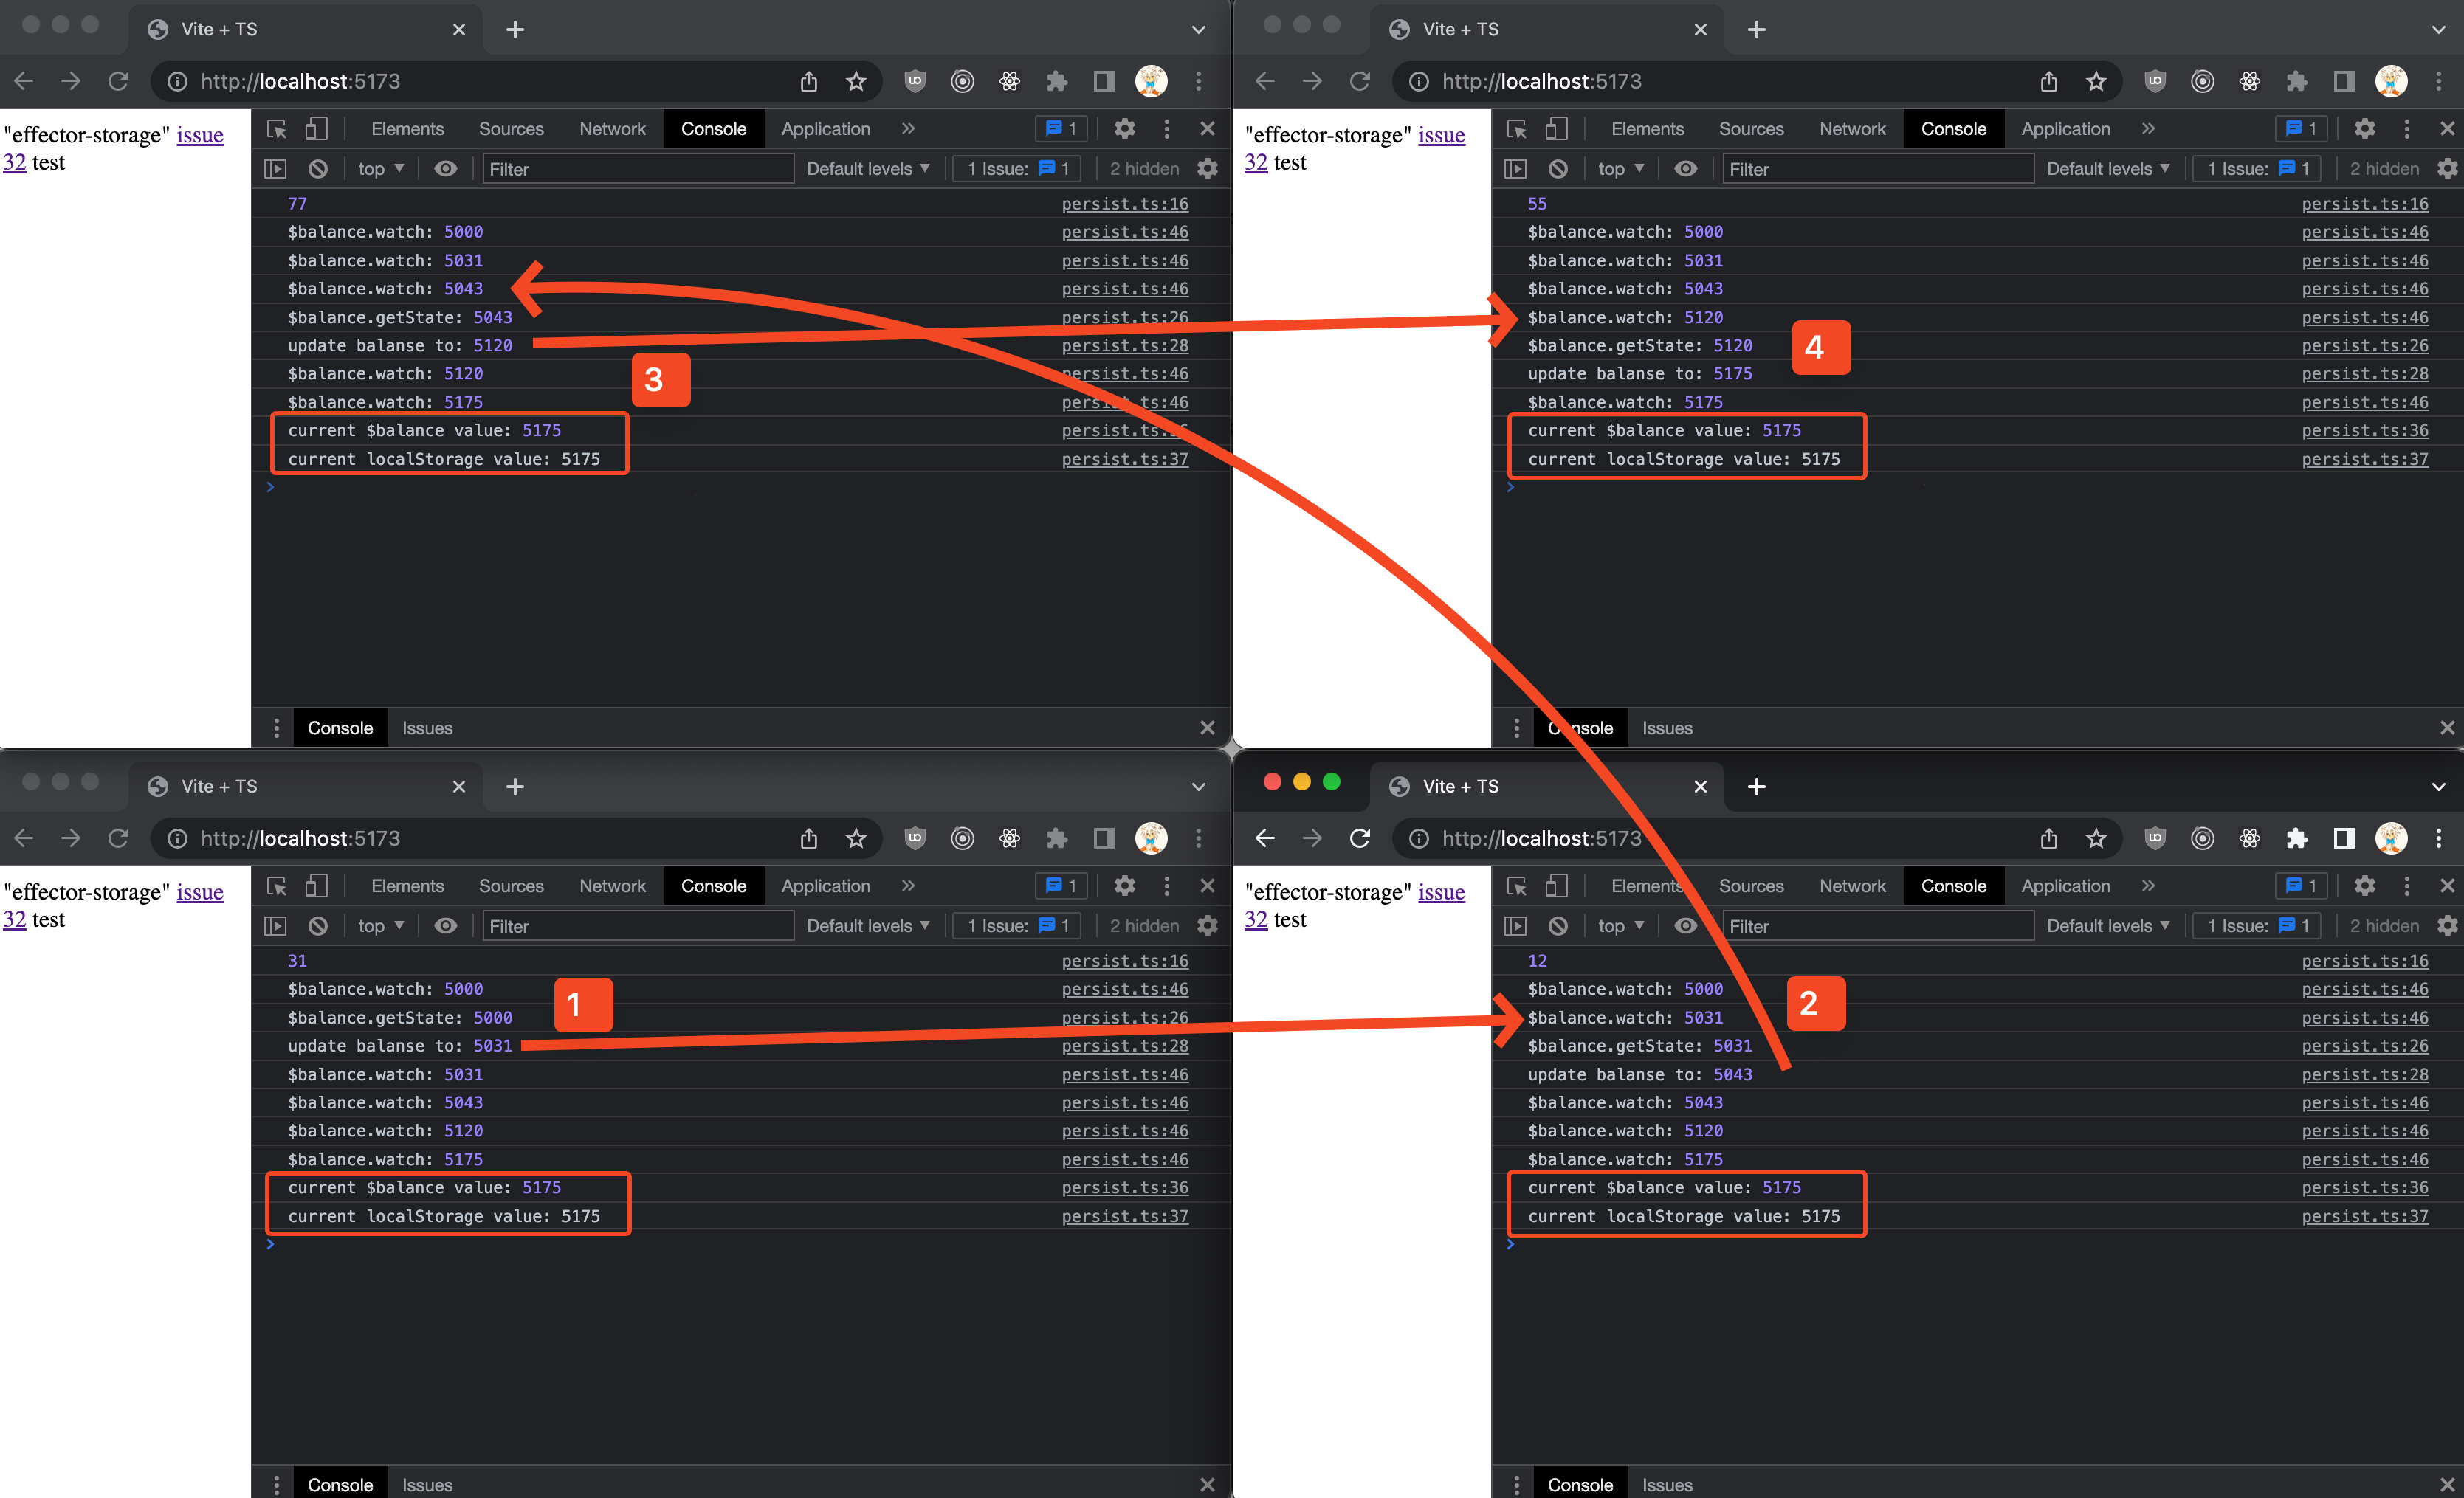Clear the console in the window logging 77
The width and height of the screenshot is (2464, 1498).
click(318, 169)
